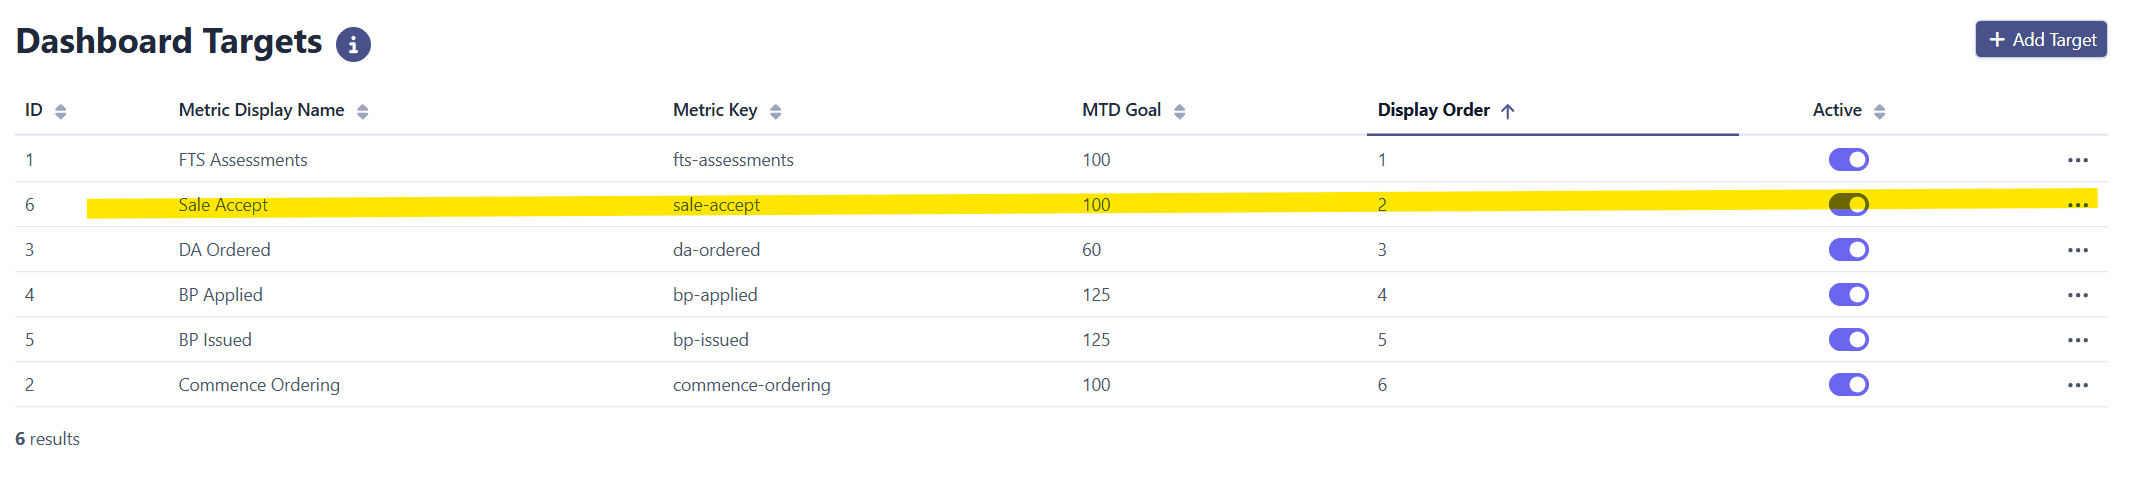Open the three-dot menu for Commence Ordering
This screenshot has height=481, width=2132.
2077,385
